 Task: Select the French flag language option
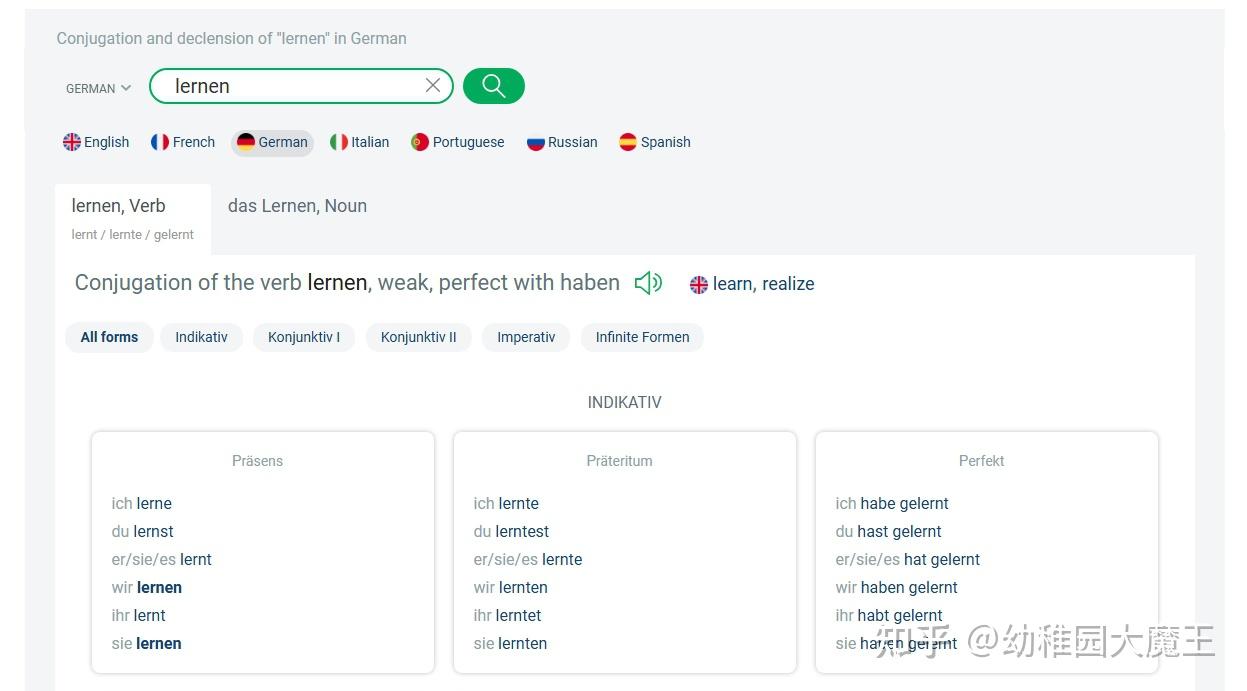click(183, 142)
